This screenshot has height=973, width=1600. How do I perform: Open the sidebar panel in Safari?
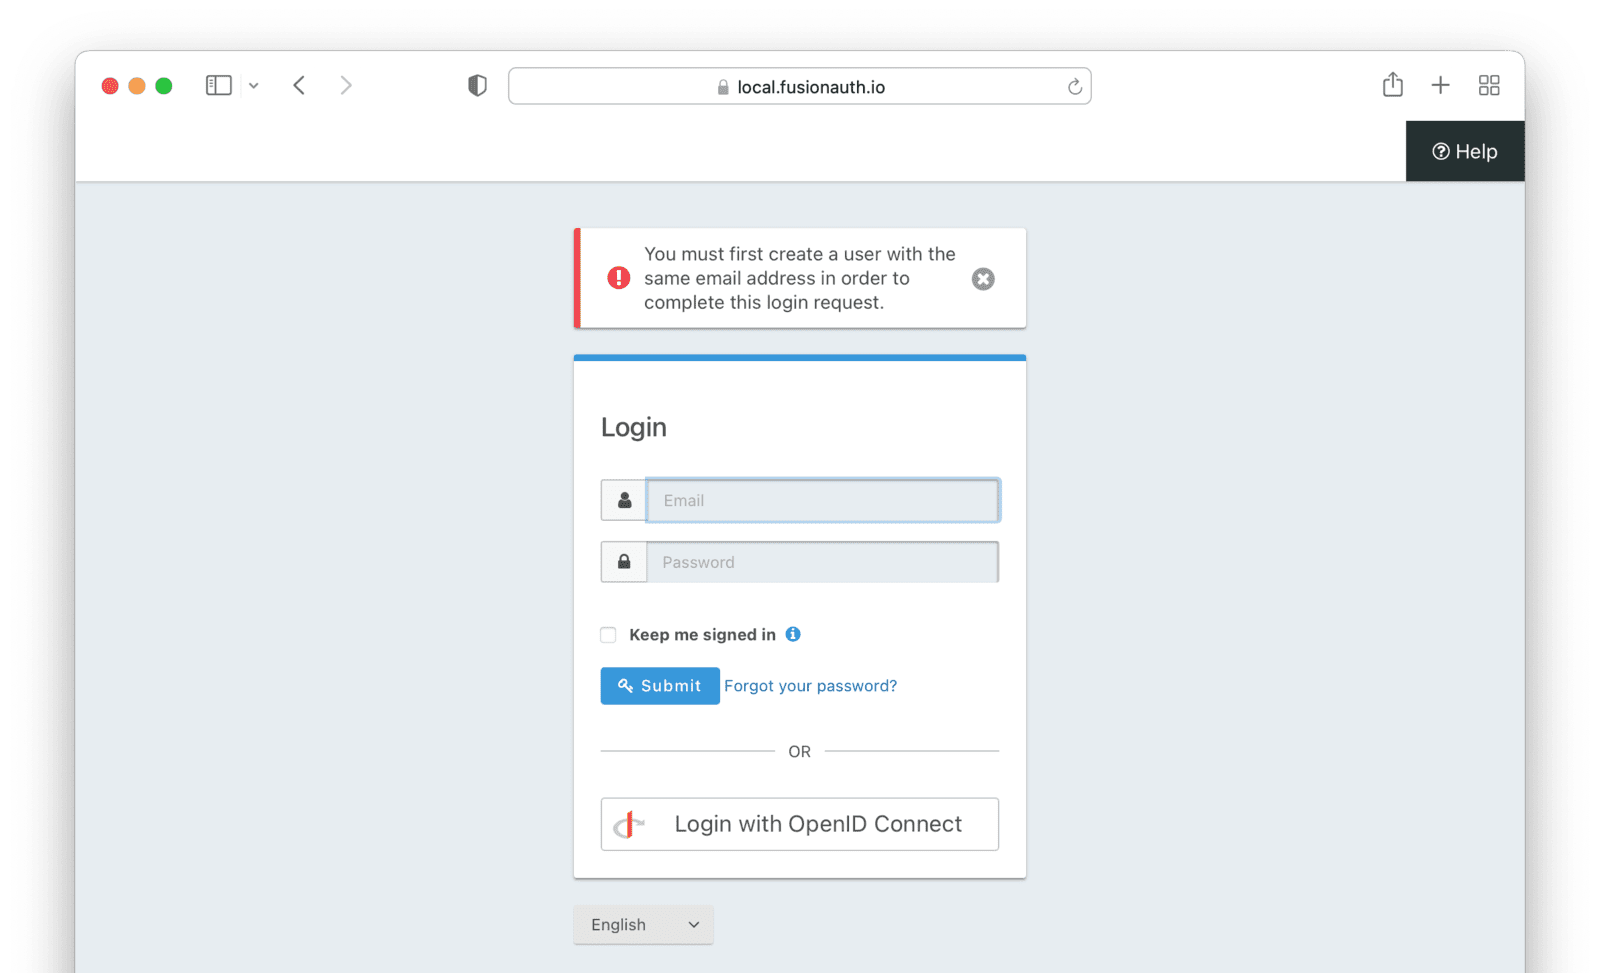(218, 85)
